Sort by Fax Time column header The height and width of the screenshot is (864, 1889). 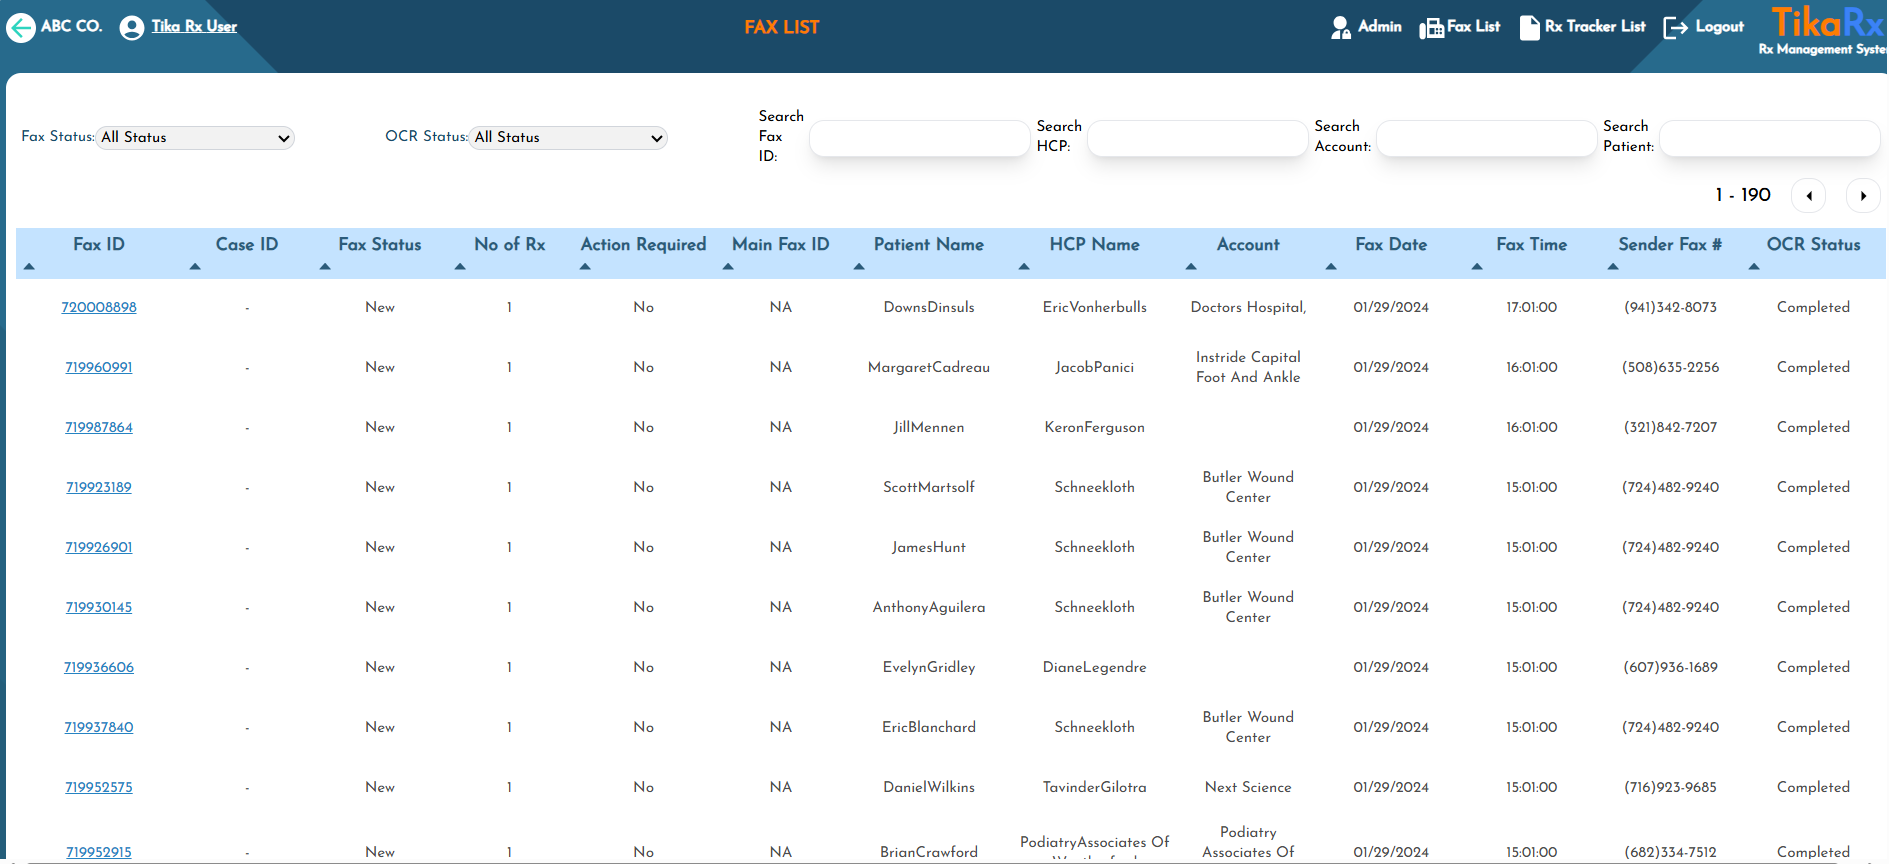click(1532, 244)
